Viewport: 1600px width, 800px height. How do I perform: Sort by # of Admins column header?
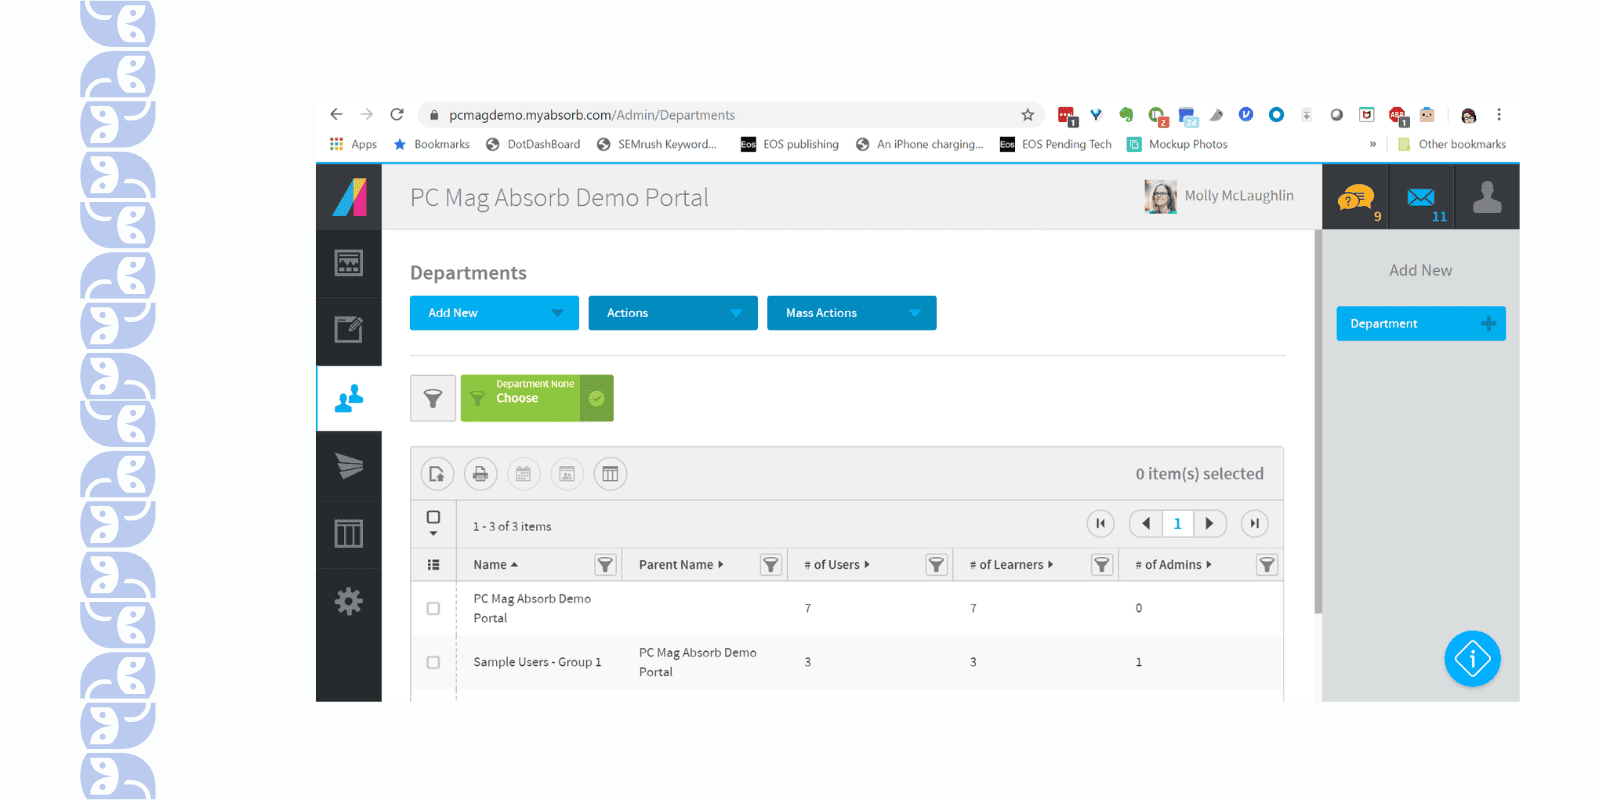click(1173, 565)
